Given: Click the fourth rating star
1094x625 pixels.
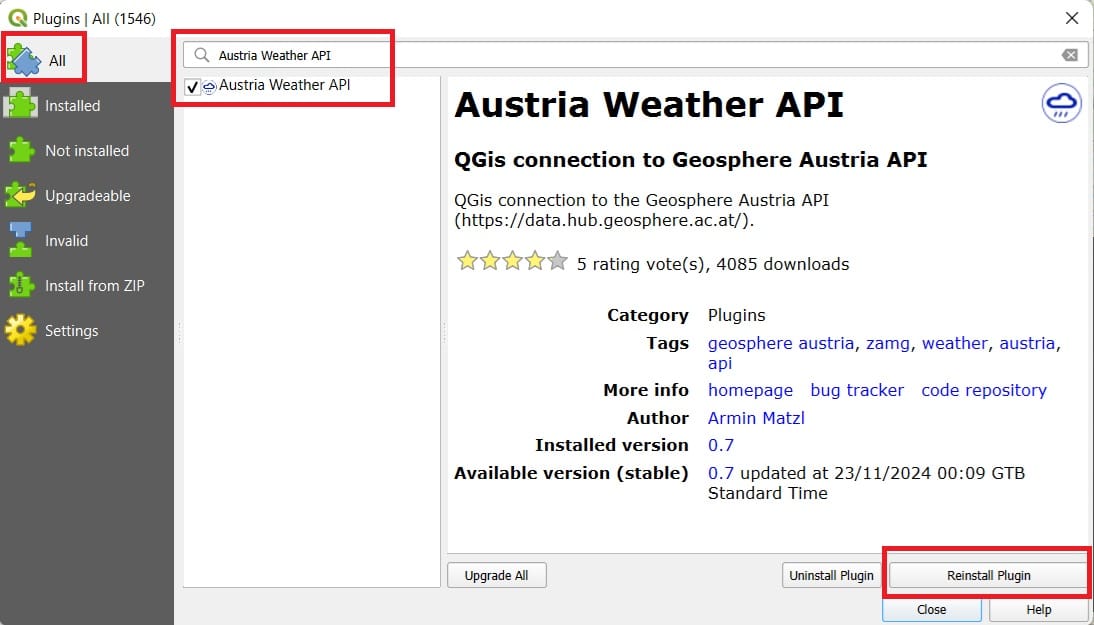Looking at the screenshot, I should coord(534,262).
